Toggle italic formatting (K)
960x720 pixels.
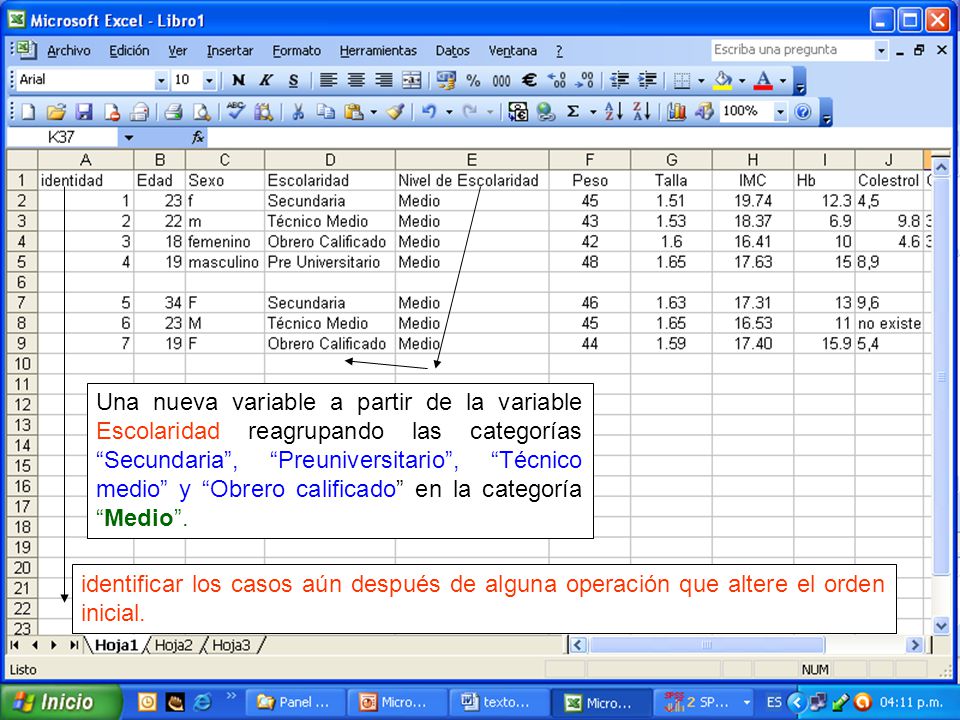pos(266,80)
